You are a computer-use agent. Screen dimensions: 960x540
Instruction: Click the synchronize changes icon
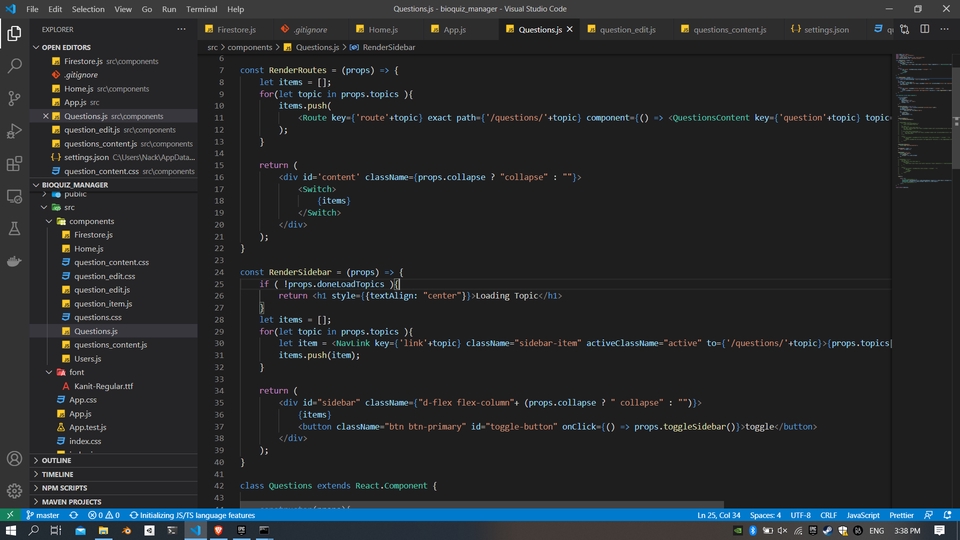pos(73,515)
